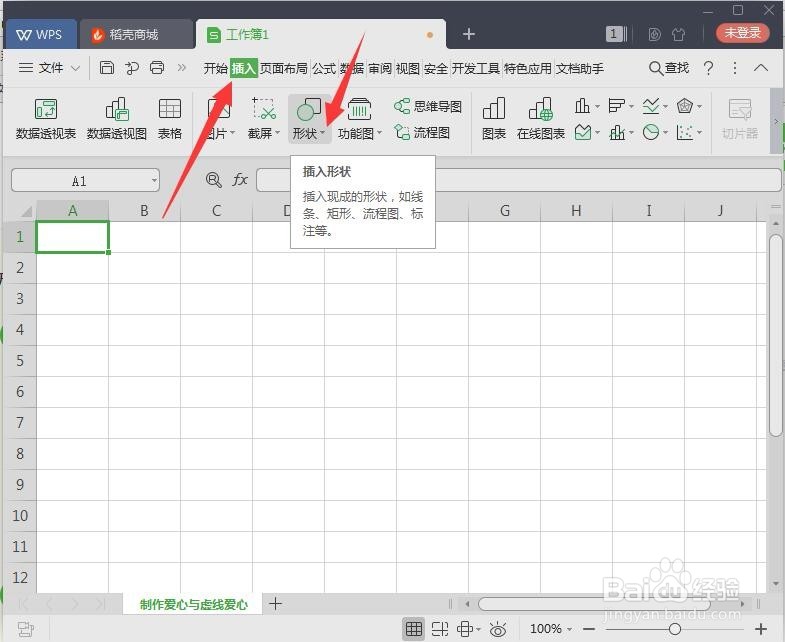This screenshot has width=785, height=642.
Task: Click the magnifier icon beside fx
Action: 214,179
